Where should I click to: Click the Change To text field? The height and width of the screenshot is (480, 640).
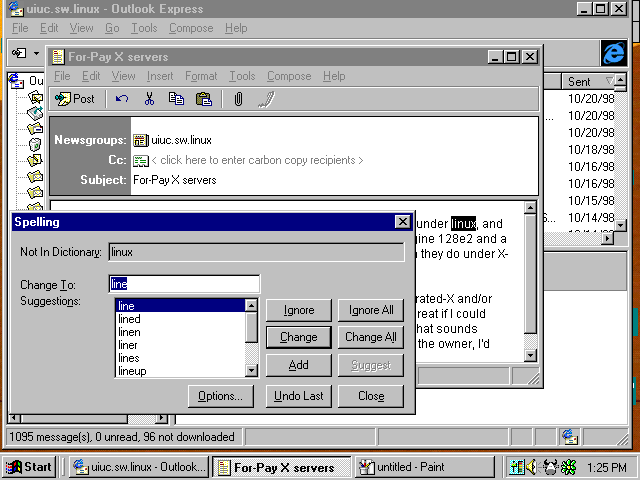pos(184,284)
